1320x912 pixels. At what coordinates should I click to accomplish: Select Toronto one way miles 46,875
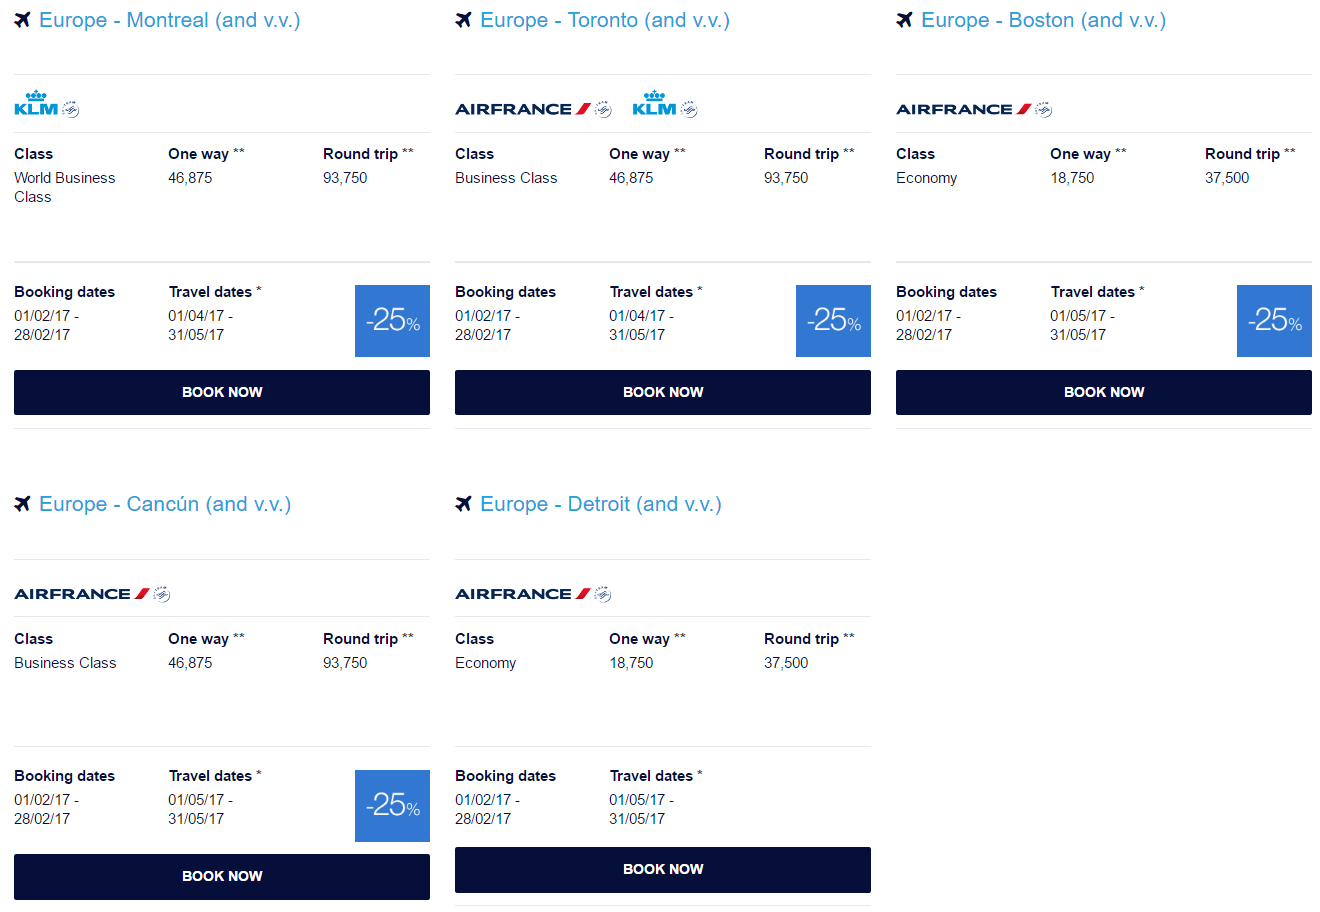point(631,178)
